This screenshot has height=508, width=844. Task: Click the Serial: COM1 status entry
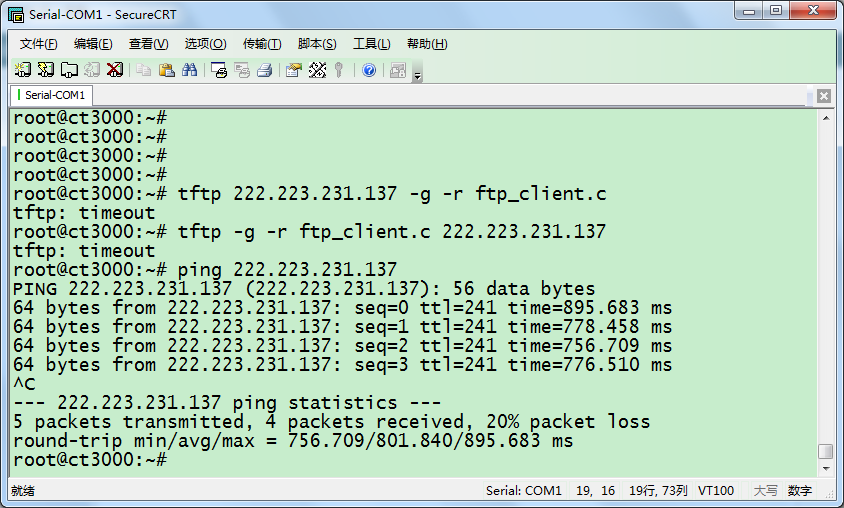click(x=523, y=491)
